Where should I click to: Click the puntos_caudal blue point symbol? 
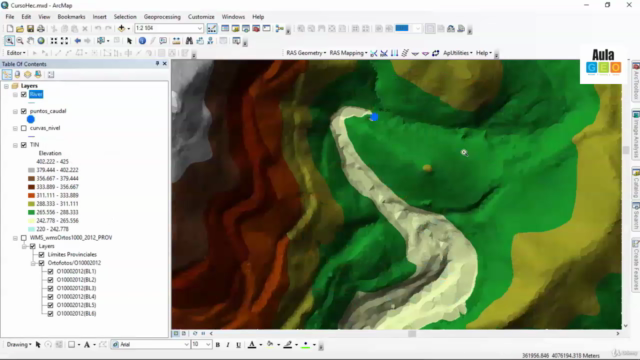tap(31, 120)
